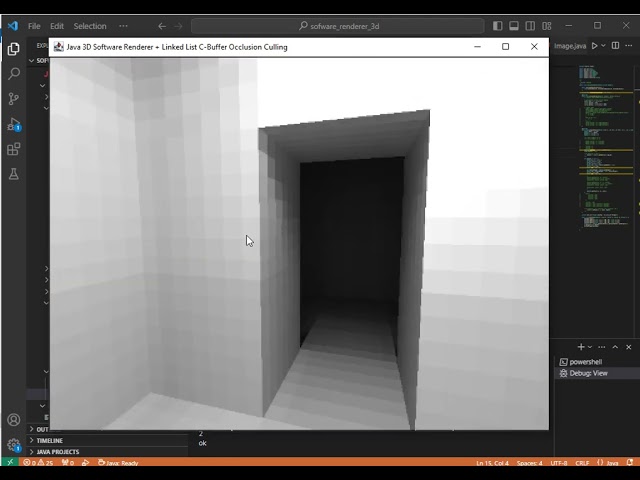The height and width of the screenshot is (480, 640).
Task: Click the VS Code logo icon
Action: click(x=13, y=26)
